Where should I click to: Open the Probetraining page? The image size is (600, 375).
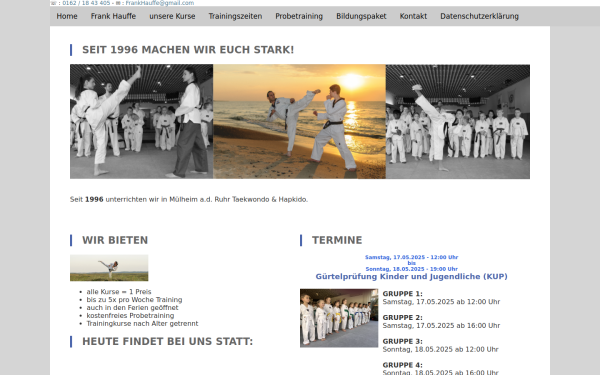[x=299, y=16]
